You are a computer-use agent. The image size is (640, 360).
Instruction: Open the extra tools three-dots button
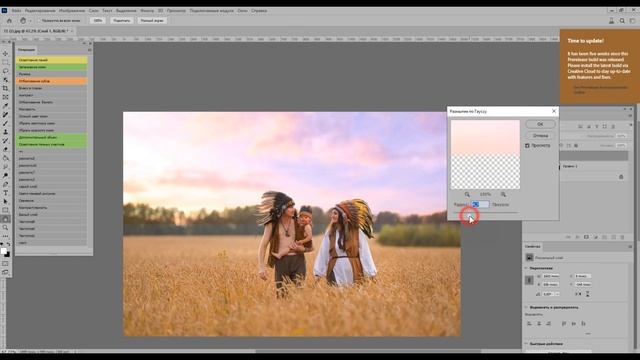click(x=5, y=236)
